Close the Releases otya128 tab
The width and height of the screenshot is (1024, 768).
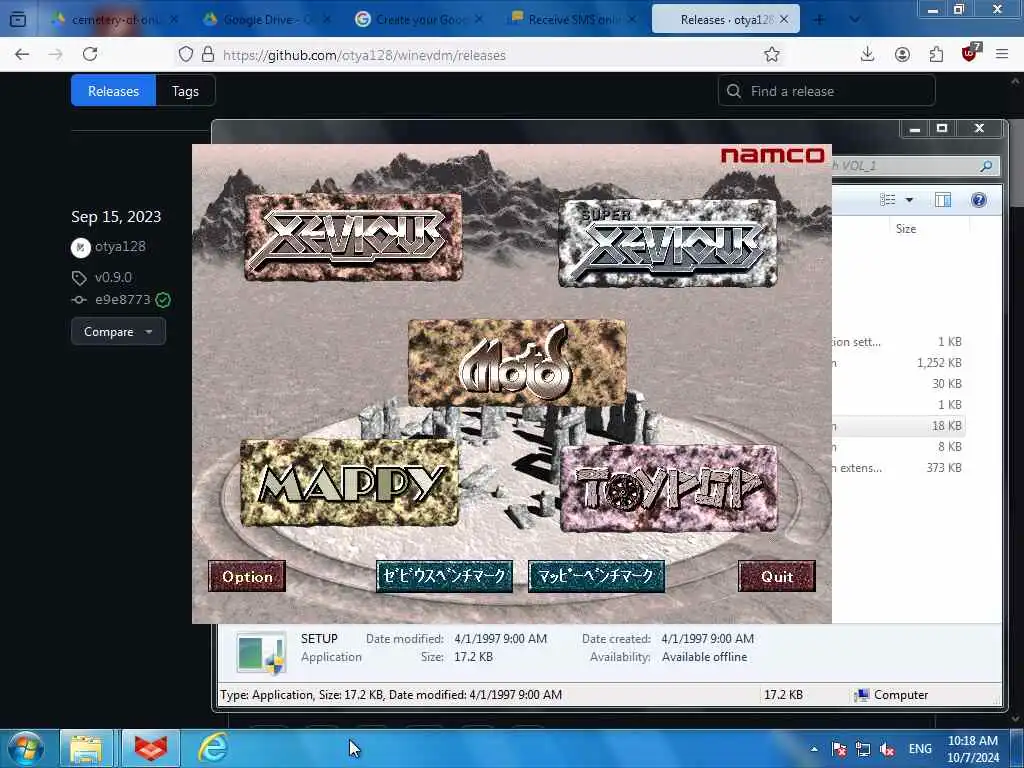click(x=784, y=20)
